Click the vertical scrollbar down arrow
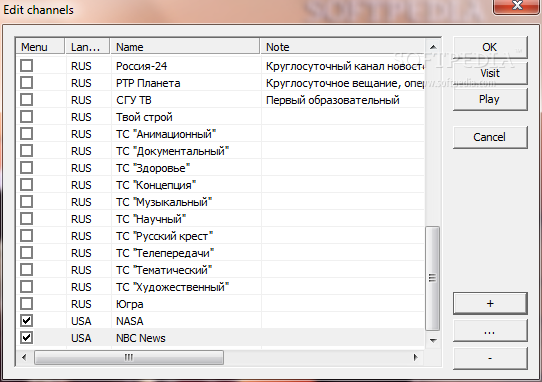Viewport: 542px width, 382px height. tap(433, 341)
